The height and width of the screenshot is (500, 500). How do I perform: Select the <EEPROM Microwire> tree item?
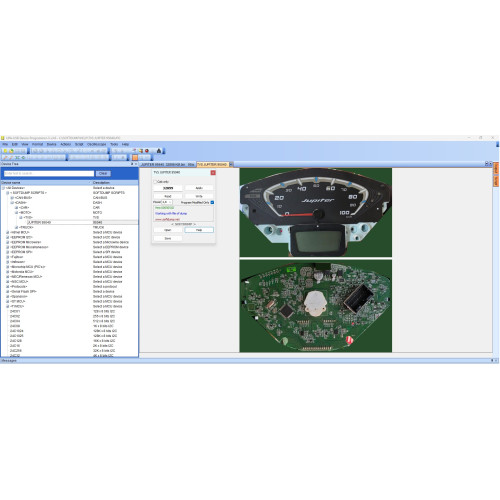point(26,242)
